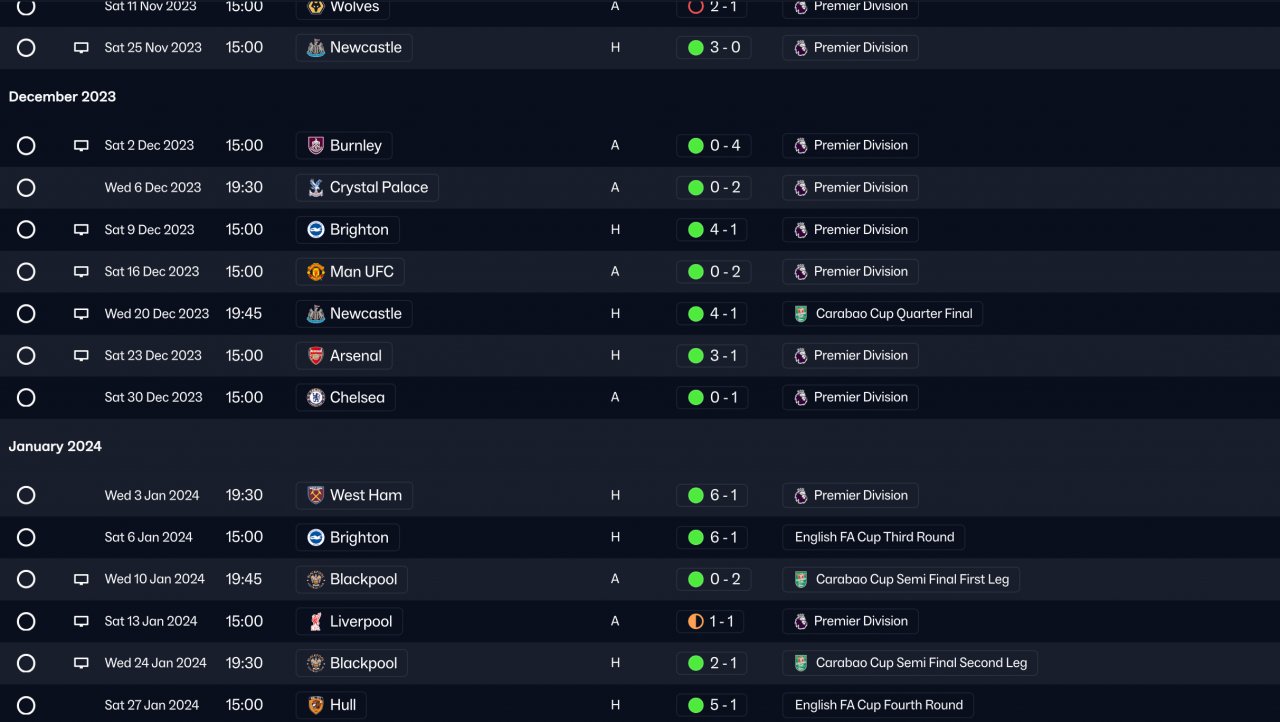This screenshot has height=722, width=1280.
Task: Click TV broadcast icon for Brighton 9 Dec
Action: 81,230
